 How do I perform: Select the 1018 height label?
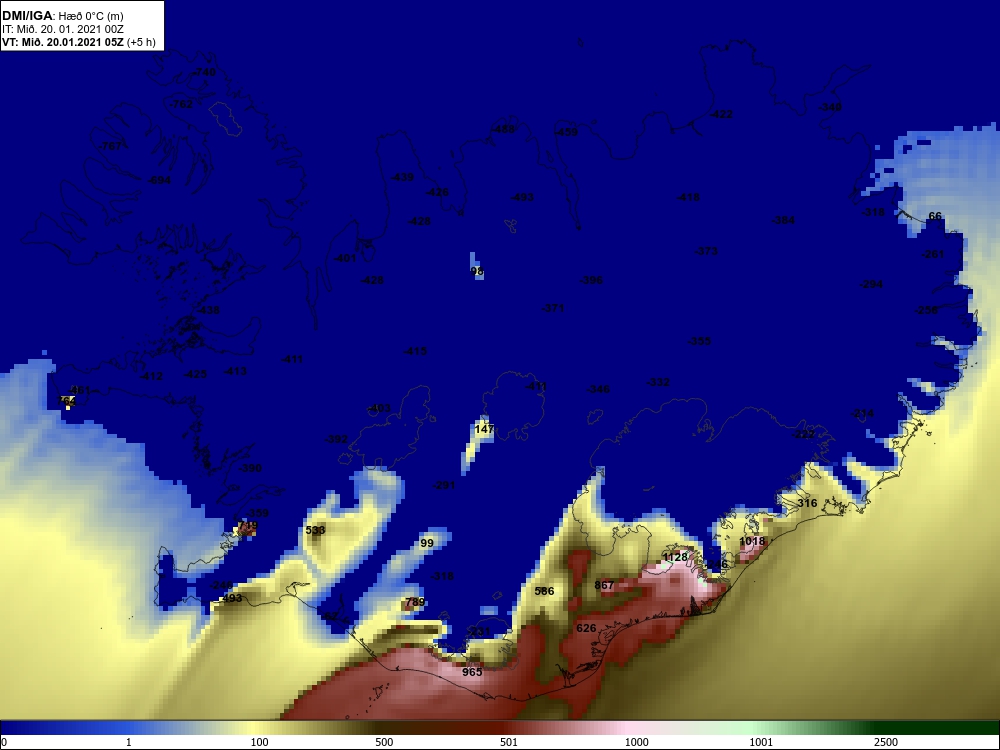[x=752, y=541]
